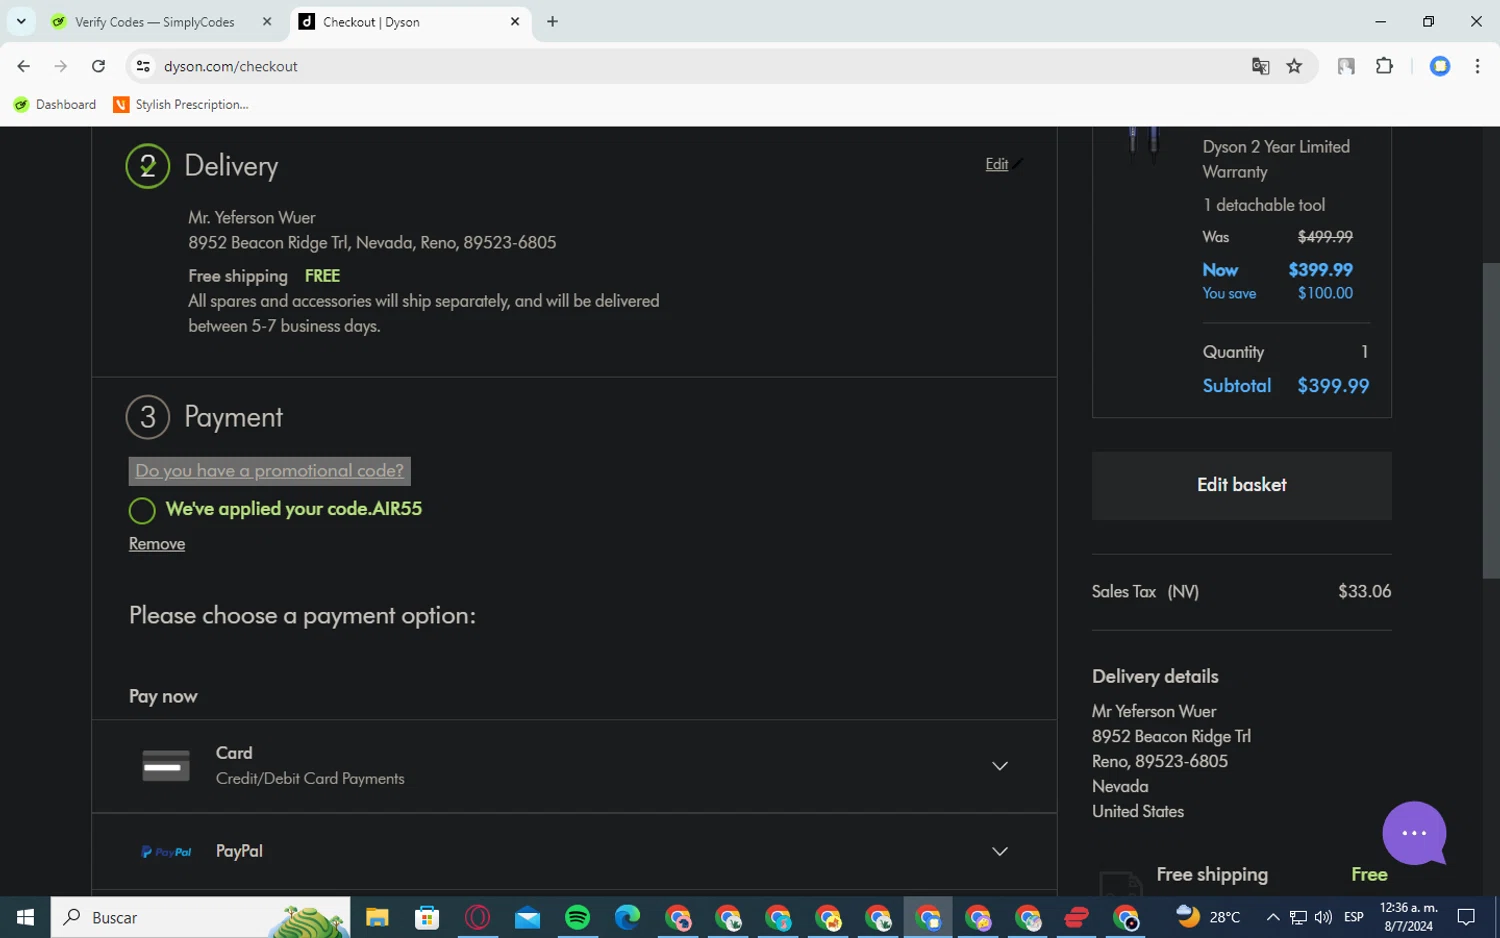Click the Sales Tax amount $33.06

click(x=1365, y=591)
